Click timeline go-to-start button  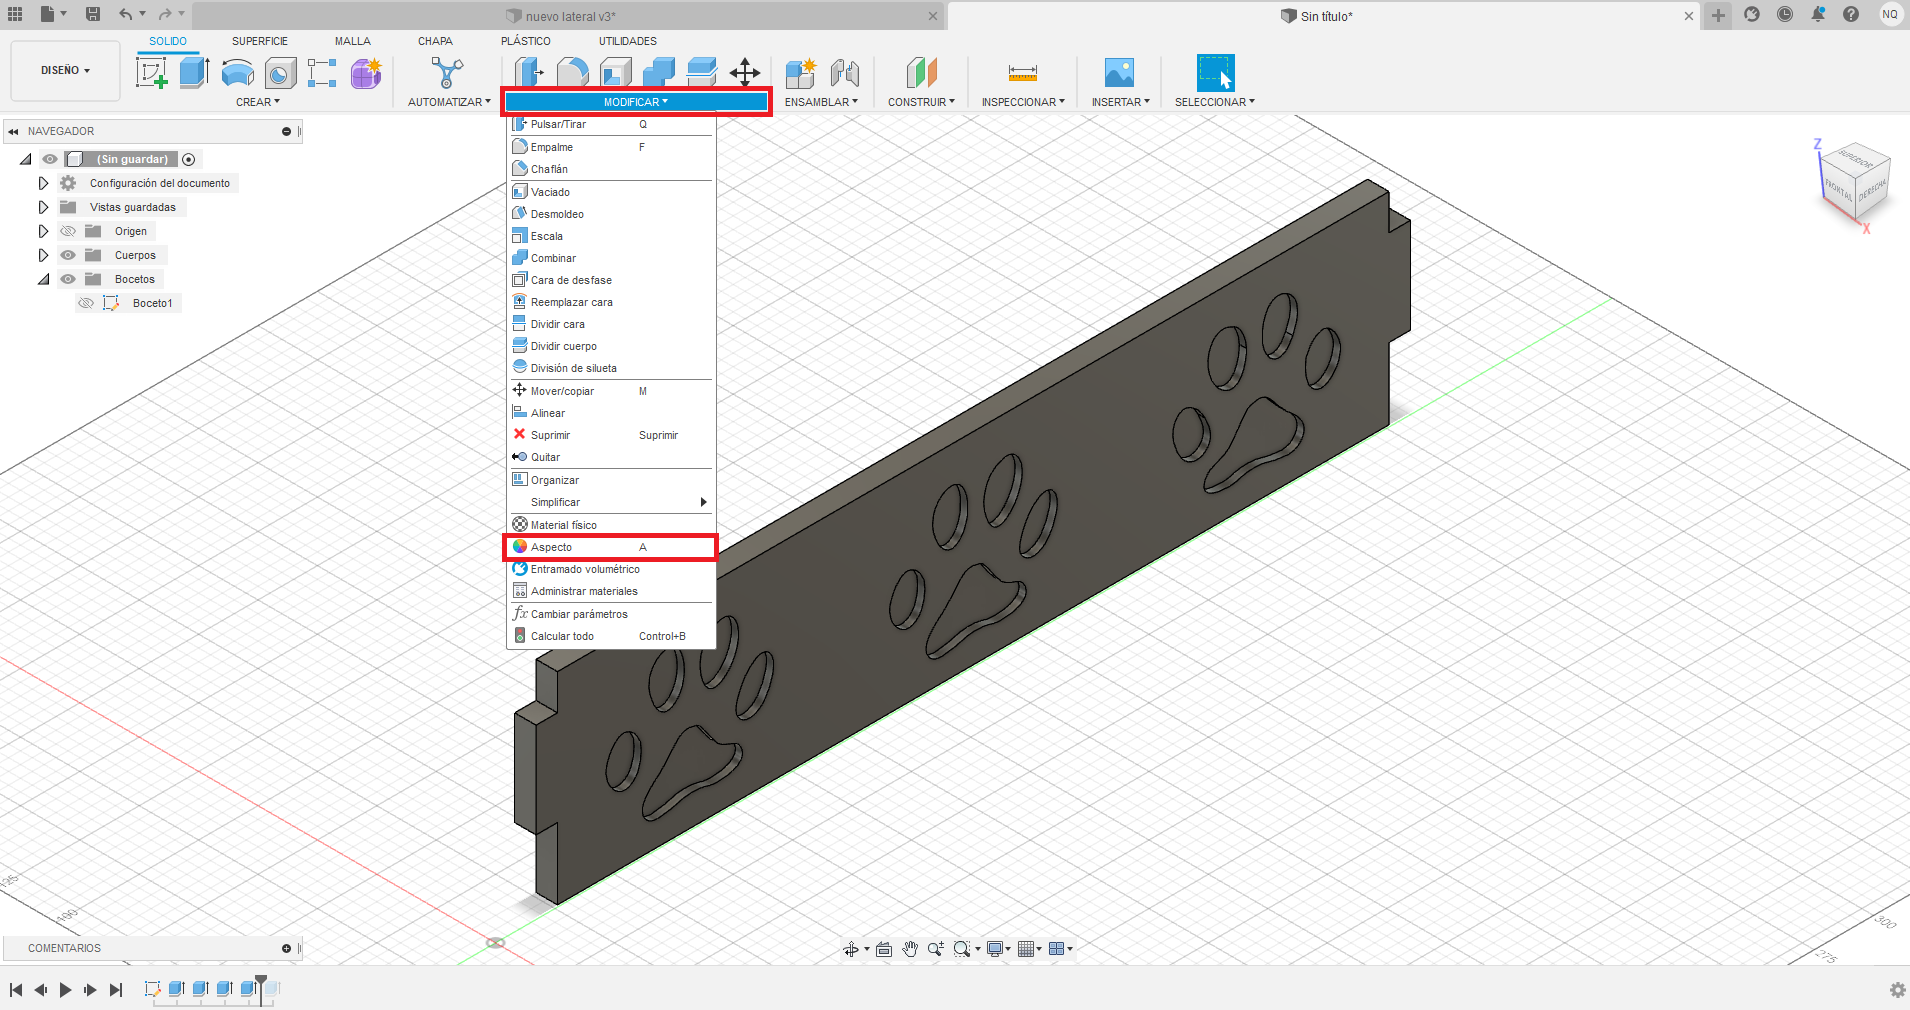tap(16, 990)
